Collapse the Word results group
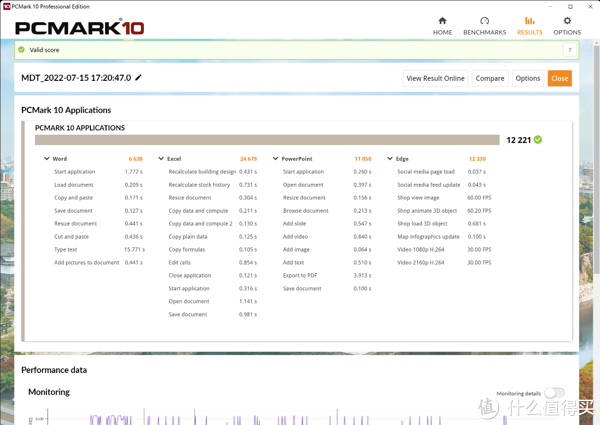Viewport: 600px width, 425px height. pos(47,158)
